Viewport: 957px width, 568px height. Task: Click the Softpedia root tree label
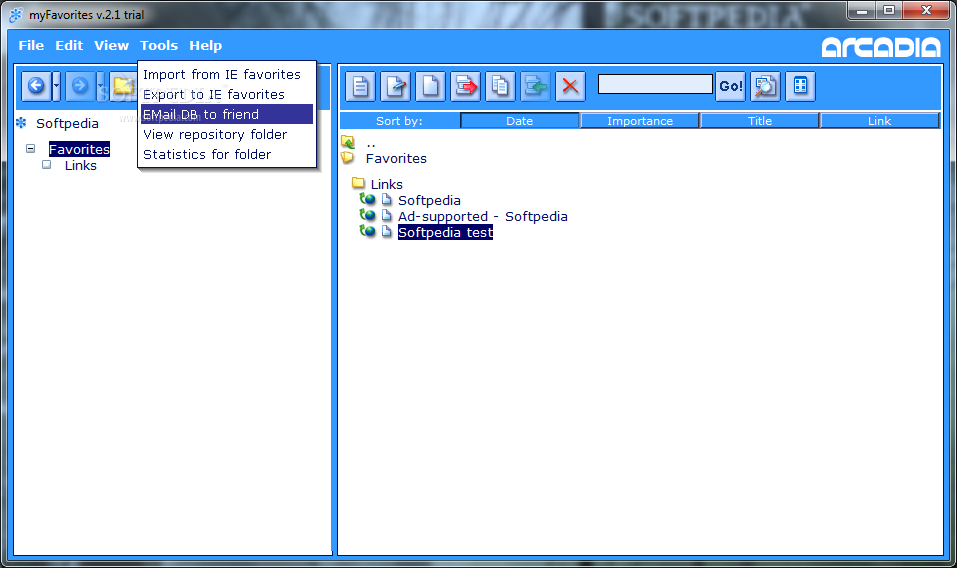coord(67,123)
